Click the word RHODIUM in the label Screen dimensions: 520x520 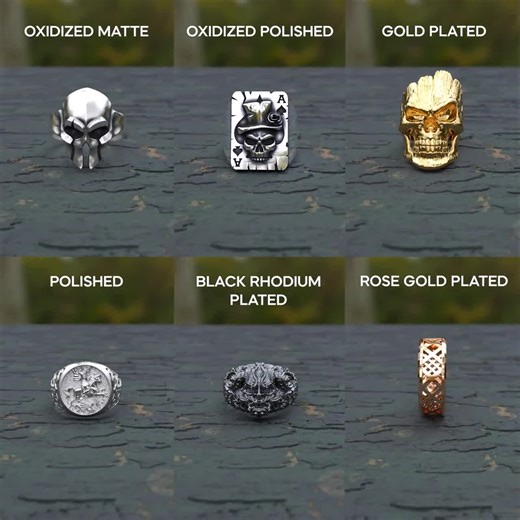click(285, 282)
